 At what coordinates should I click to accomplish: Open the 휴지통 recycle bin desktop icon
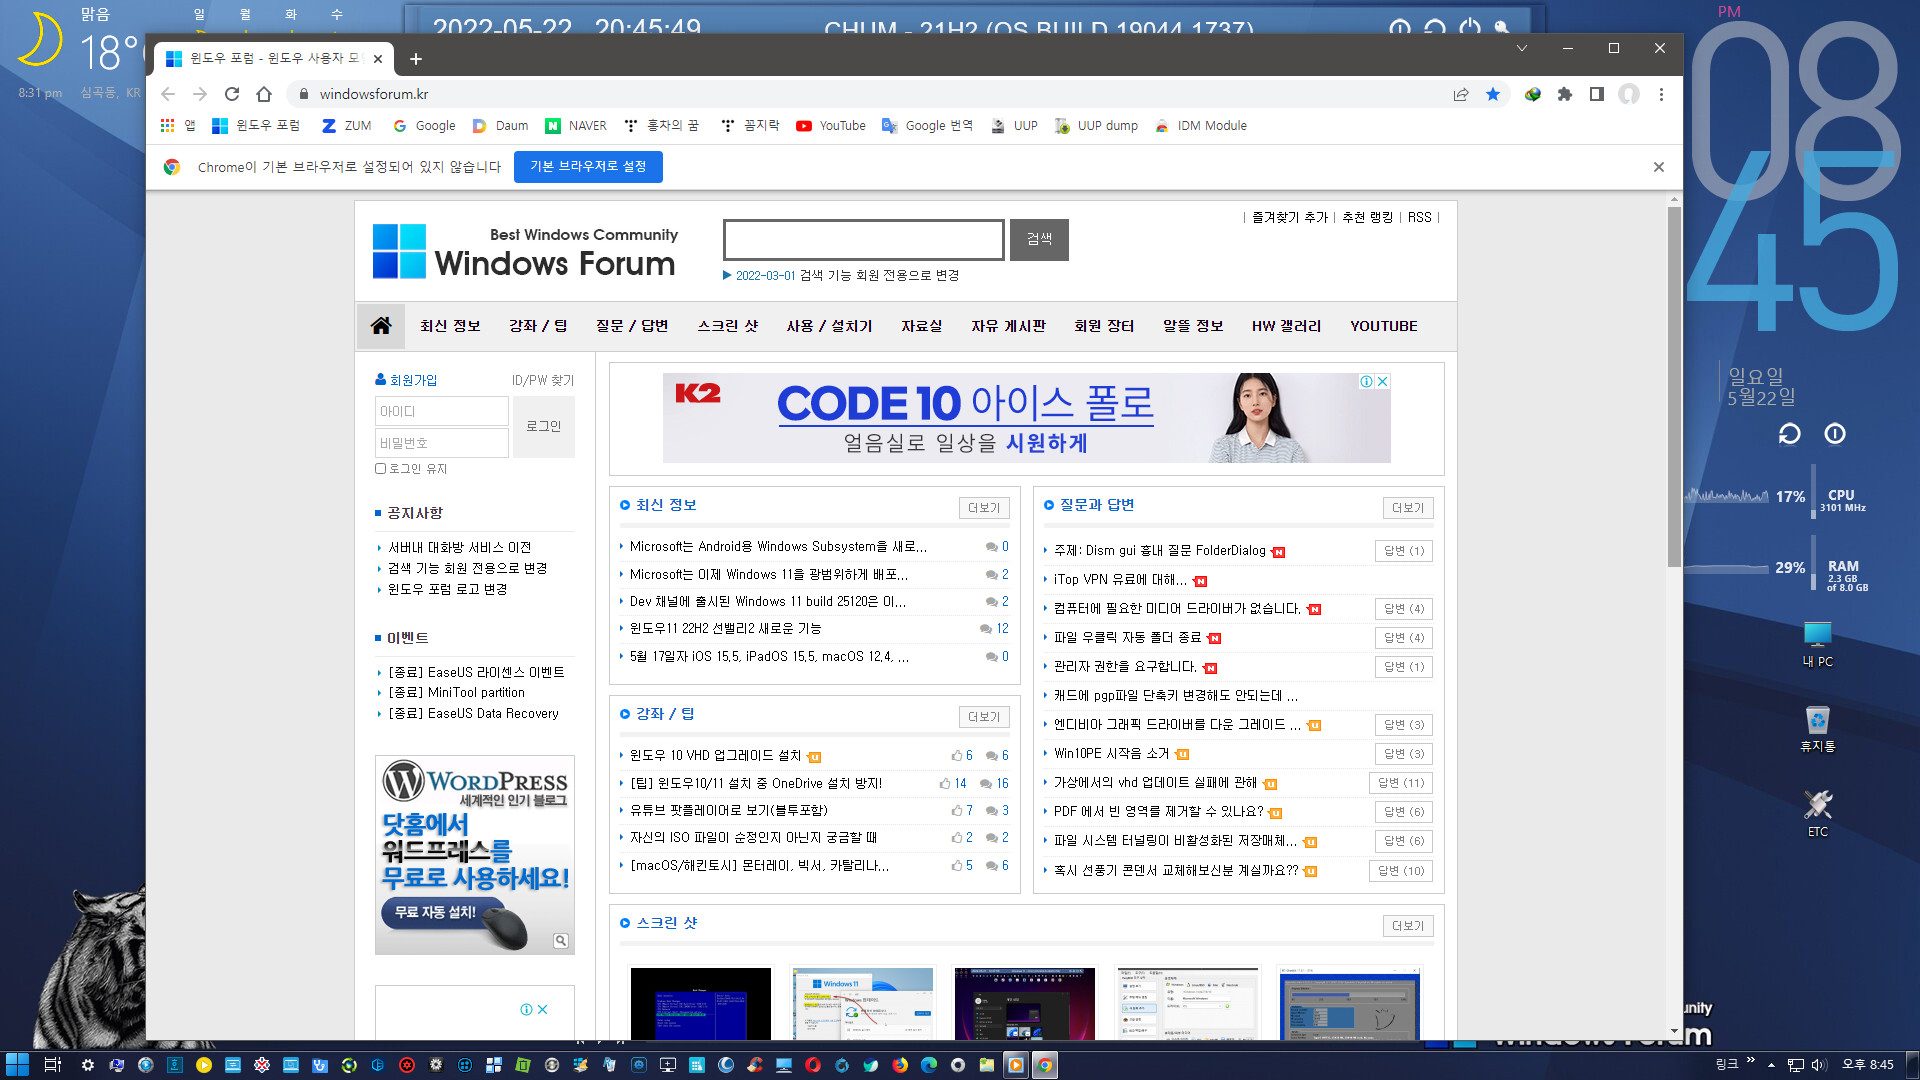point(1817,729)
